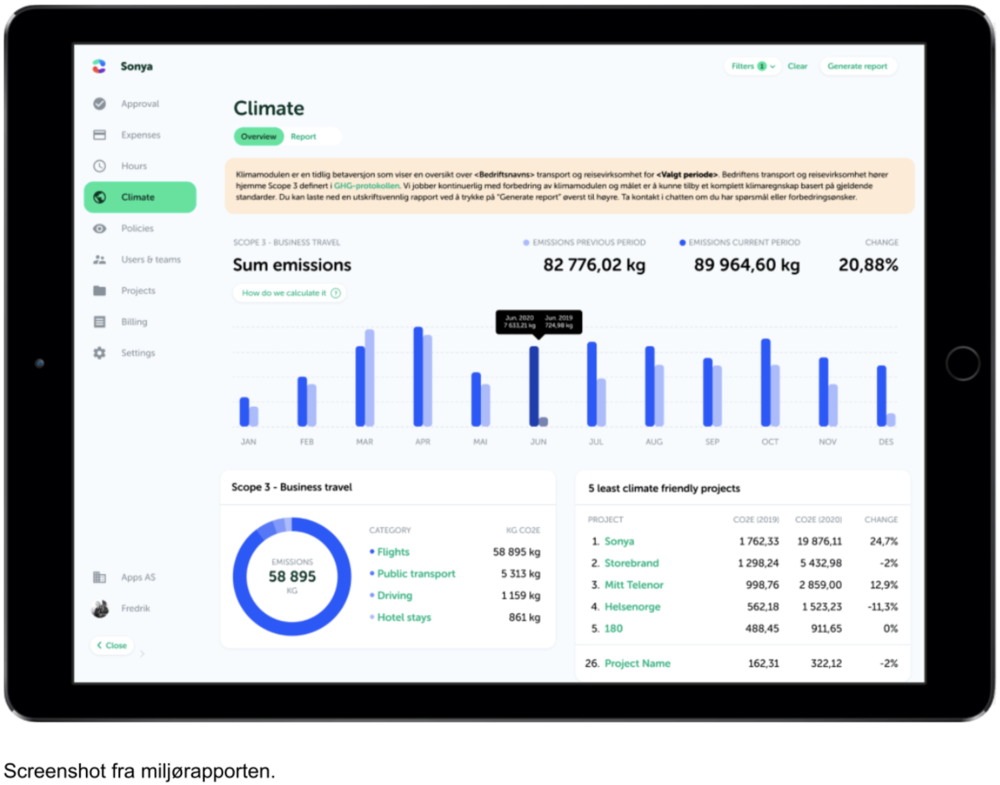1000x785 pixels.
Task: Select the OCT bar in emissions chart
Action: click(x=765, y=383)
